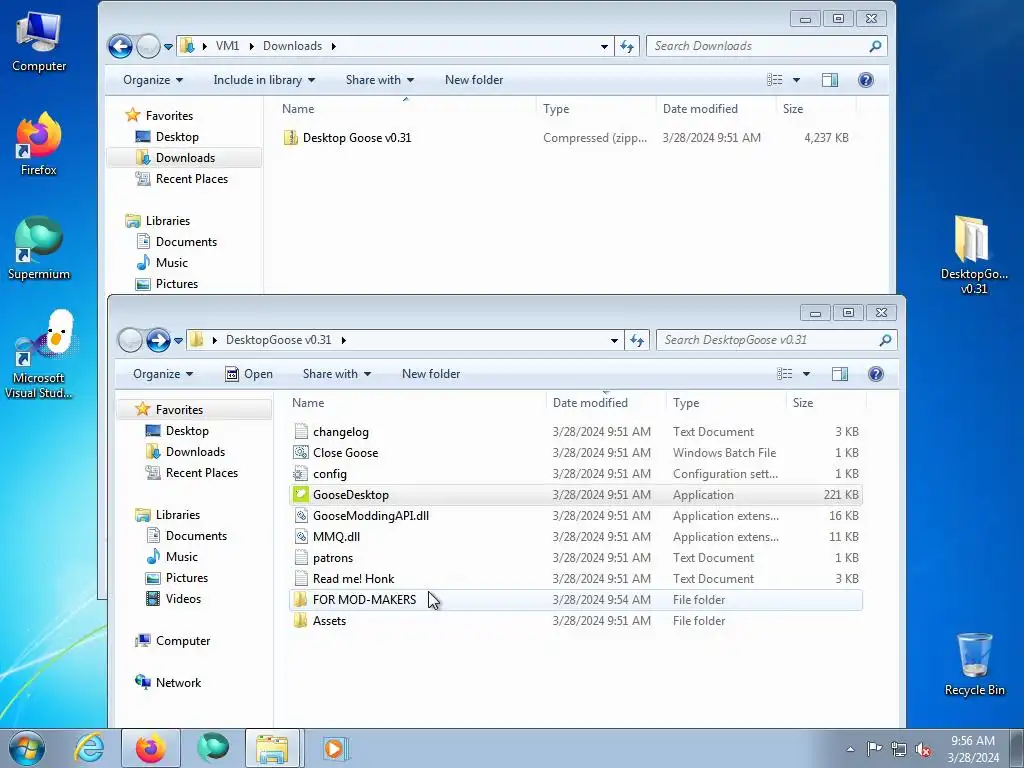Click VM1 in the Downloads address path
This screenshot has width=1024, height=768.
tap(227, 46)
